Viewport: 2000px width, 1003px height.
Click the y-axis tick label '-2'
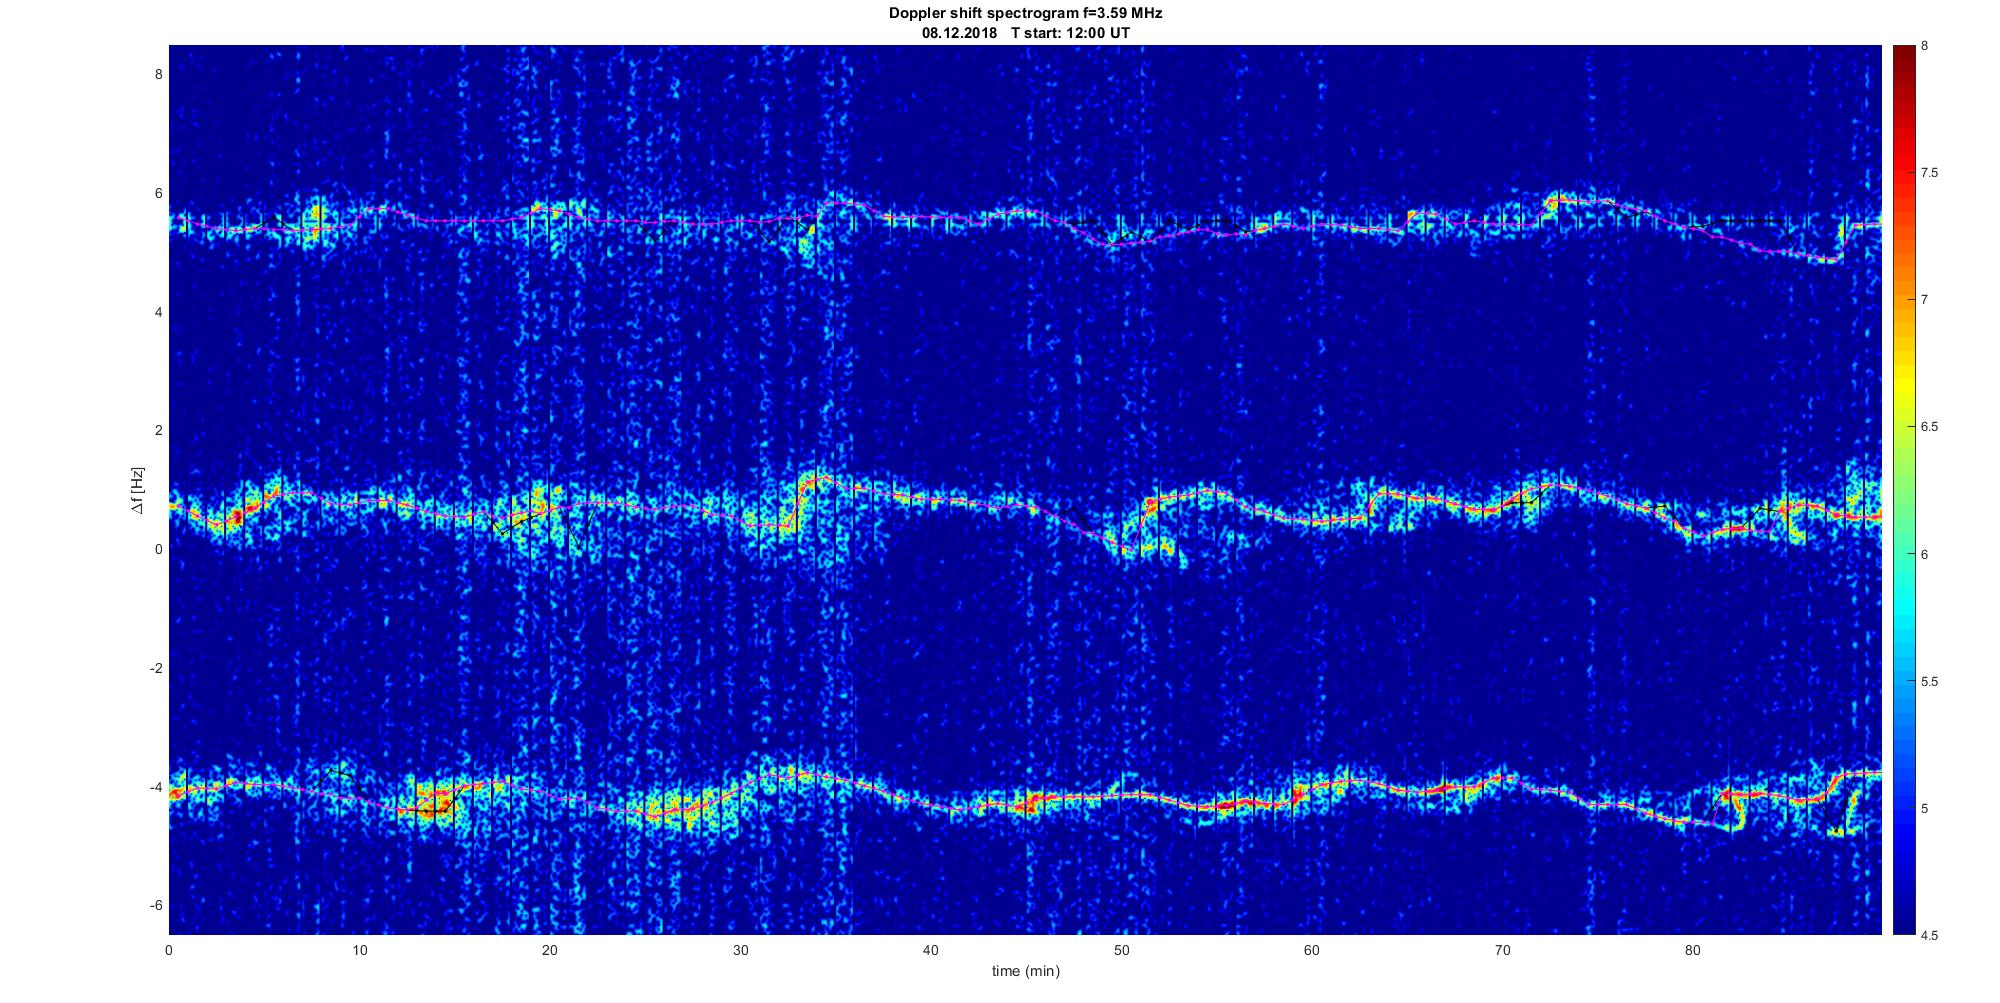[x=156, y=668]
